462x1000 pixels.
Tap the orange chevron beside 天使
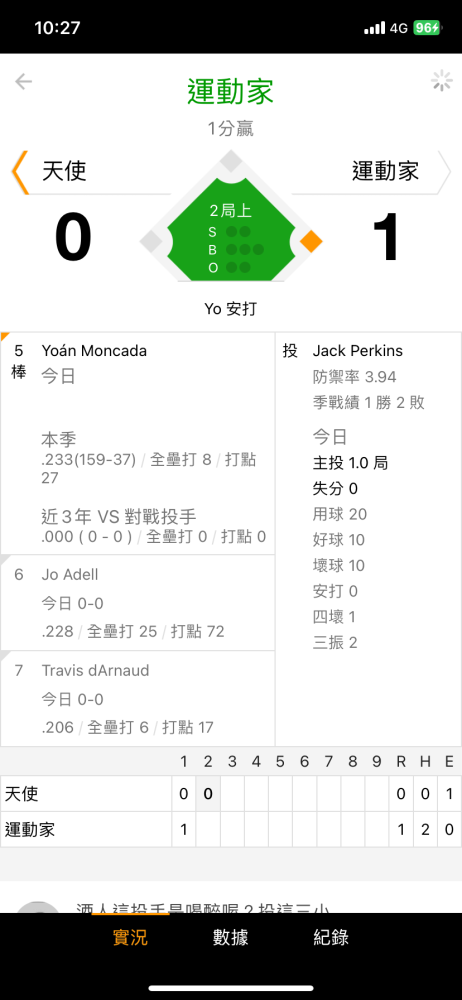20,172
